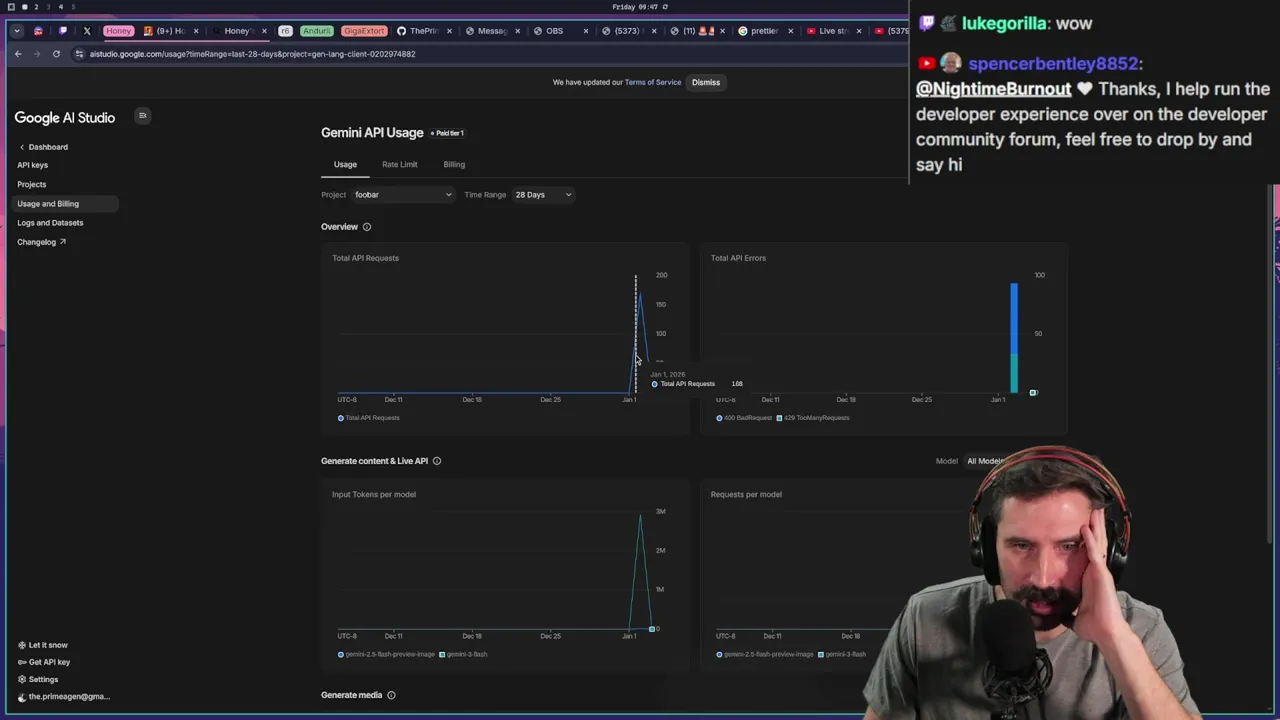Viewport: 1280px width, 720px height.
Task: Open the Project foobar dropdown
Action: point(402,195)
